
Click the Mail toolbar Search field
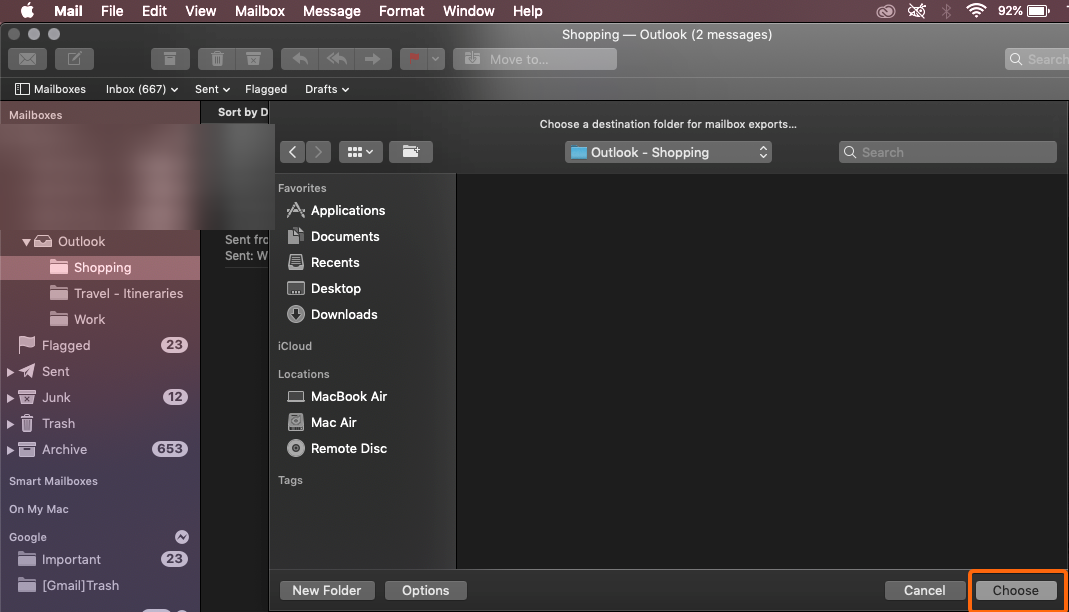click(x=1037, y=59)
